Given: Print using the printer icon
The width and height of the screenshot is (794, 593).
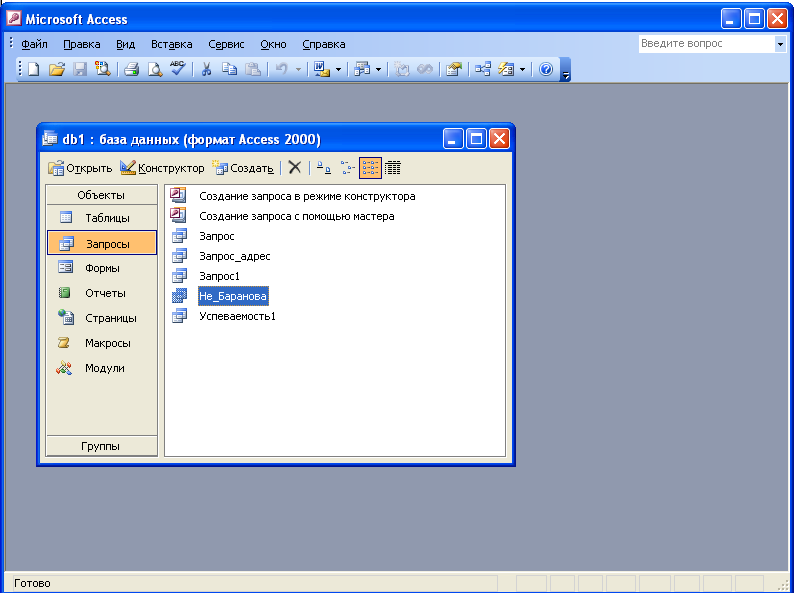Looking at the screenshot, I should pyautogui.click(x=132, y=69).
